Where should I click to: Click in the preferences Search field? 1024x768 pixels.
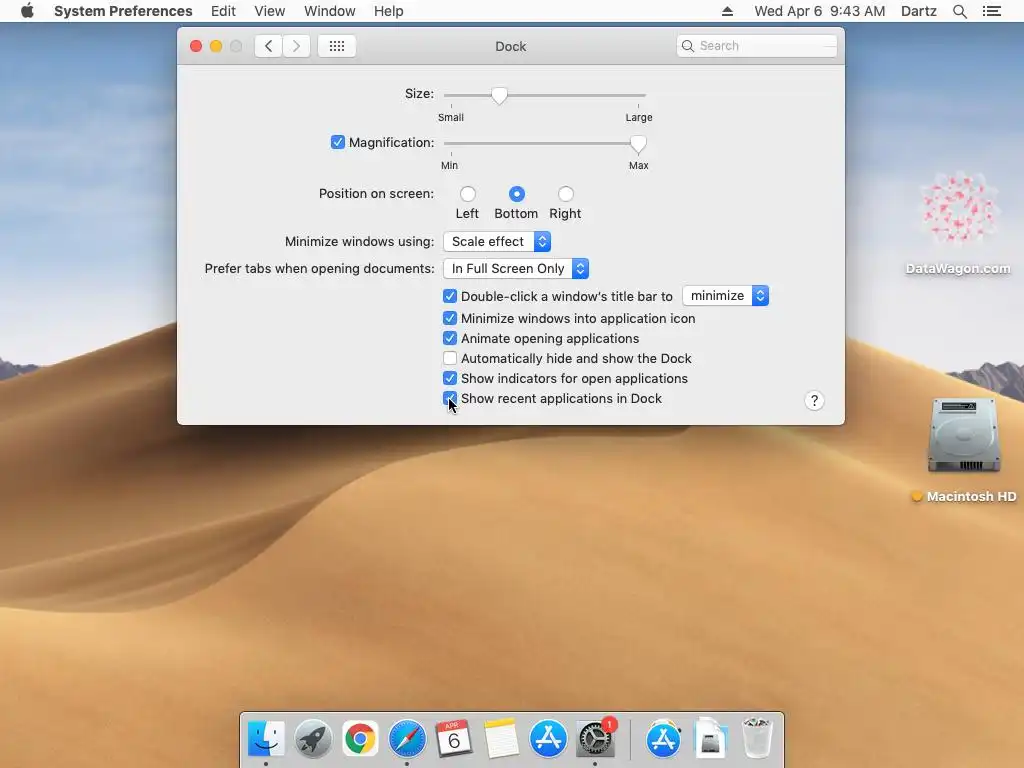pos(757,46)
